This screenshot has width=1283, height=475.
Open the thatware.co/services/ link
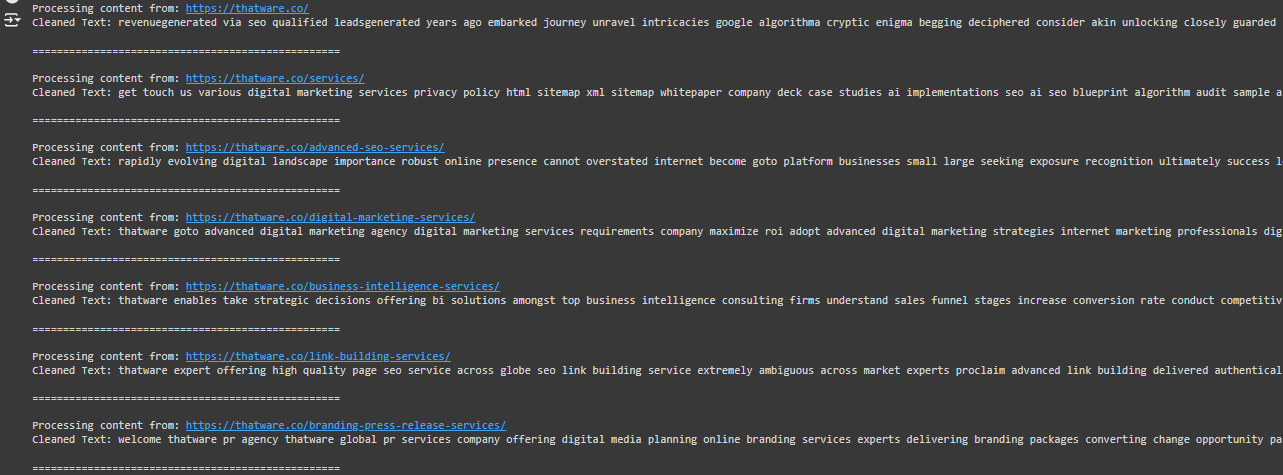(275, 78)
